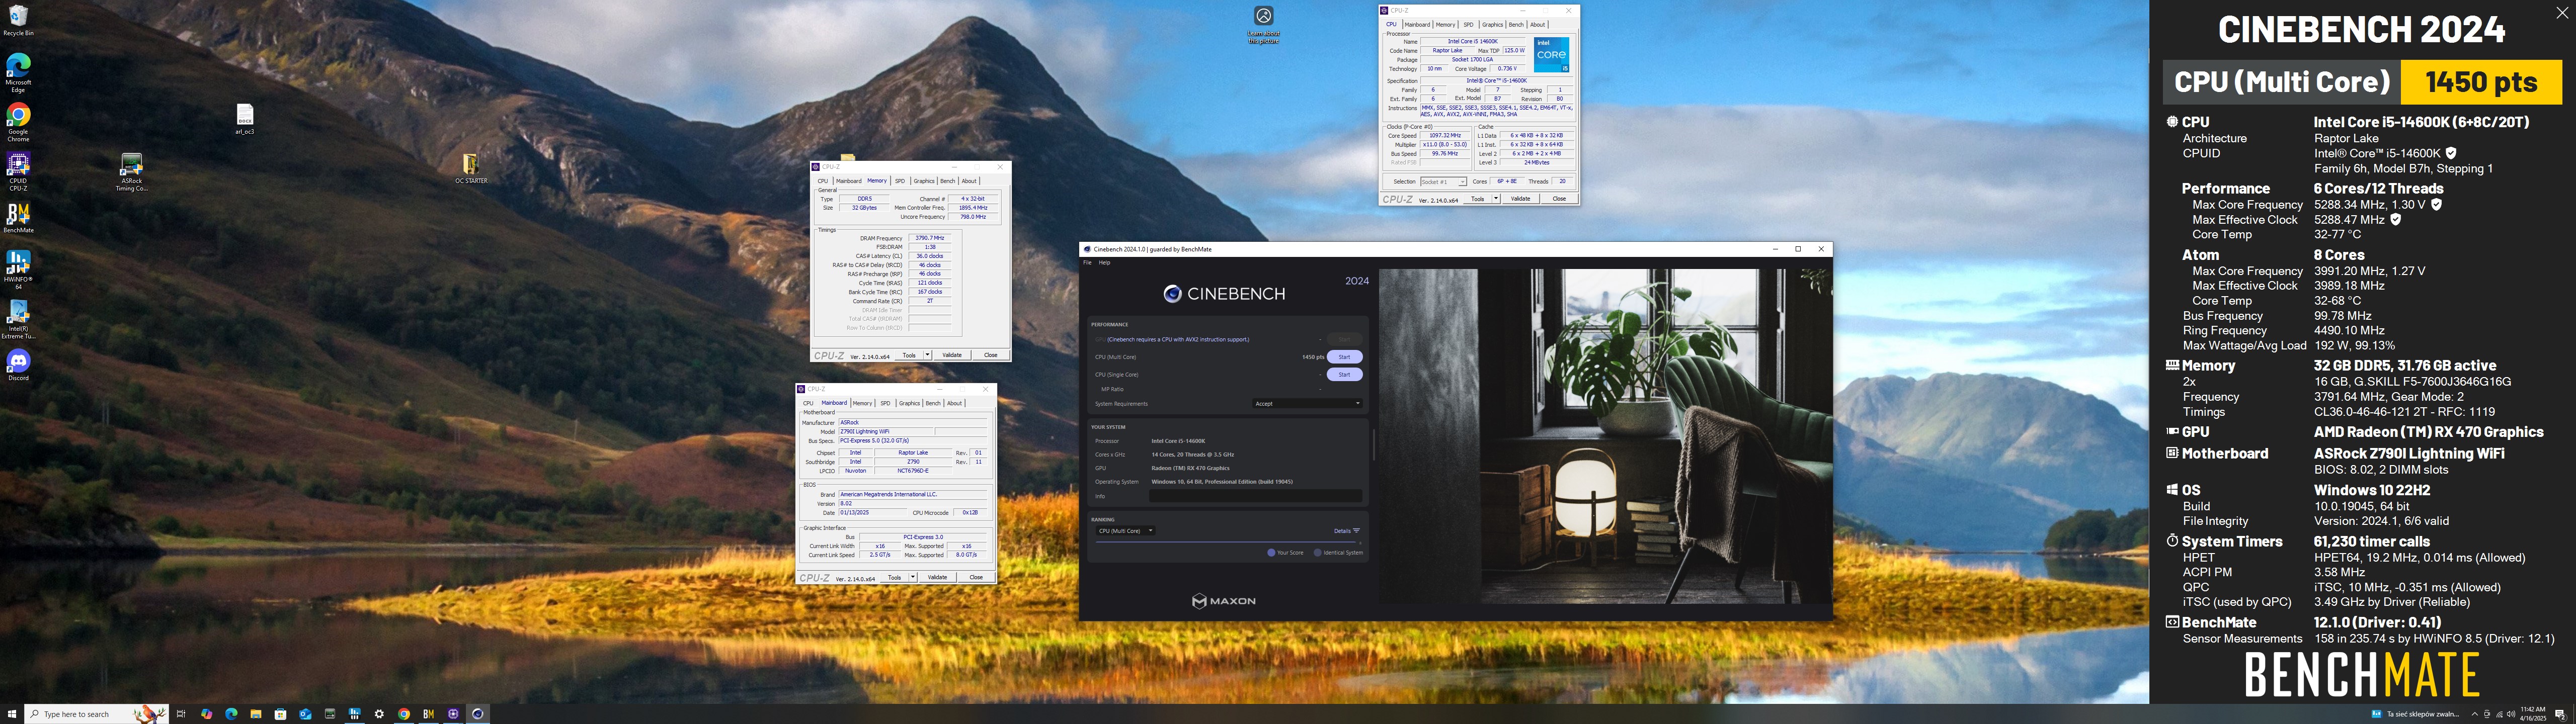Launch Copilot from the taskbar
Viewport: 2576px width, 724px height.
pyautogui.click(x=207, y=714)
